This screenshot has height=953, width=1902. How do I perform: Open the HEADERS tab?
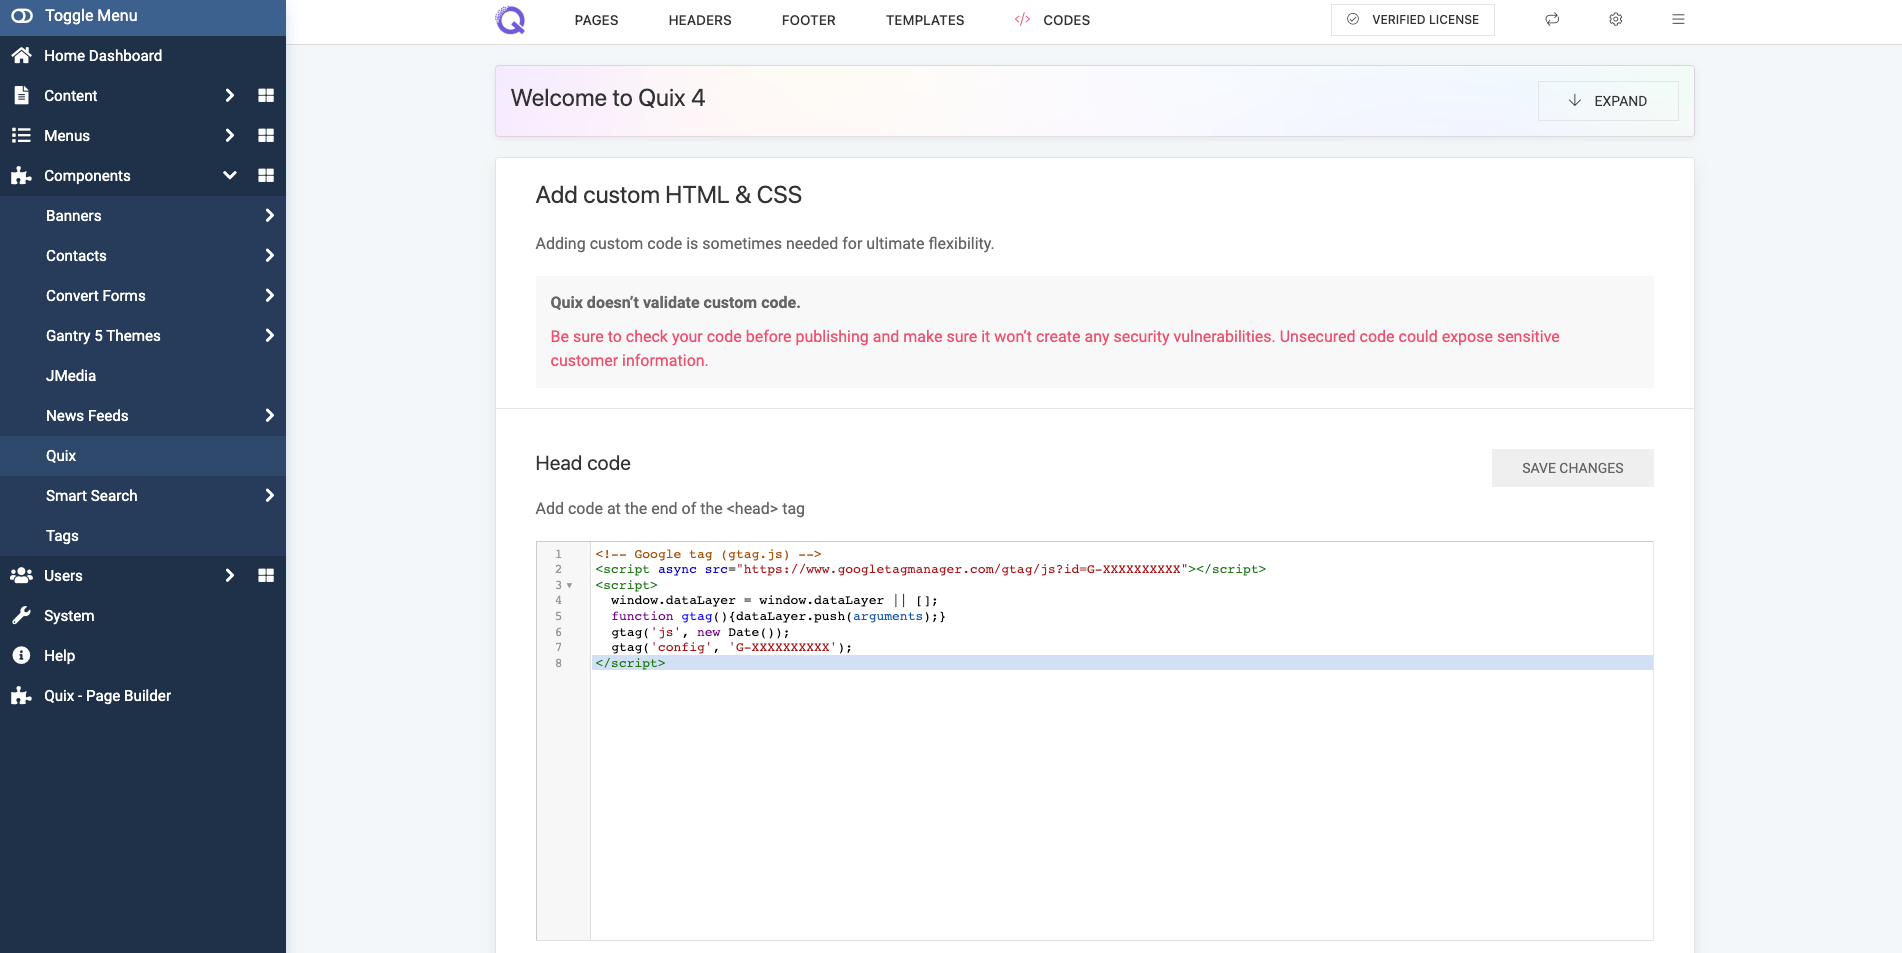click(700, 20)
